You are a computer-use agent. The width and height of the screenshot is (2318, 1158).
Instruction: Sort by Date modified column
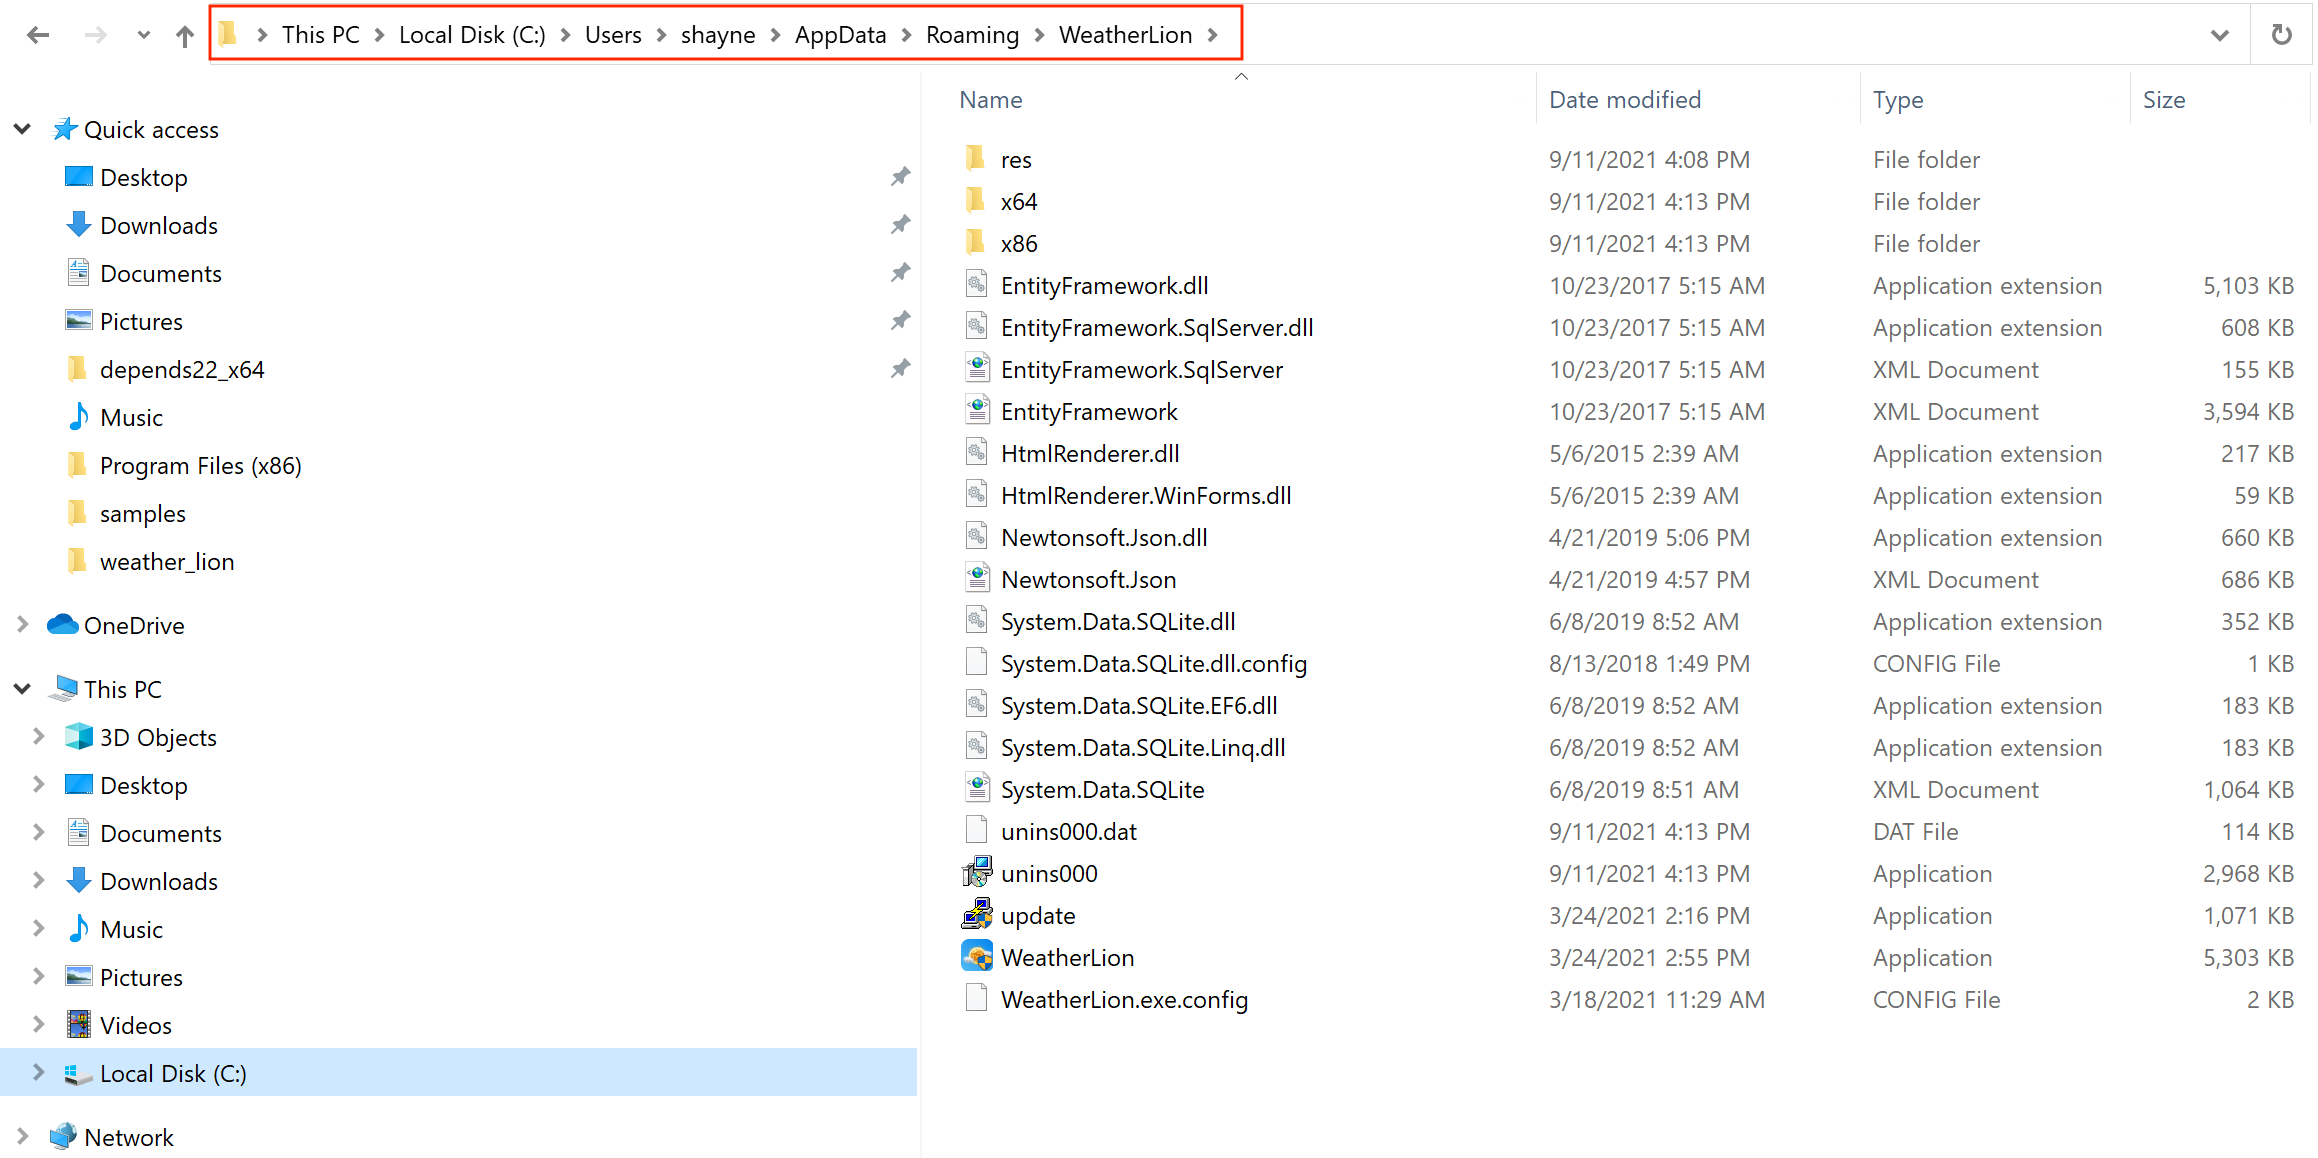coord(1624,100)
